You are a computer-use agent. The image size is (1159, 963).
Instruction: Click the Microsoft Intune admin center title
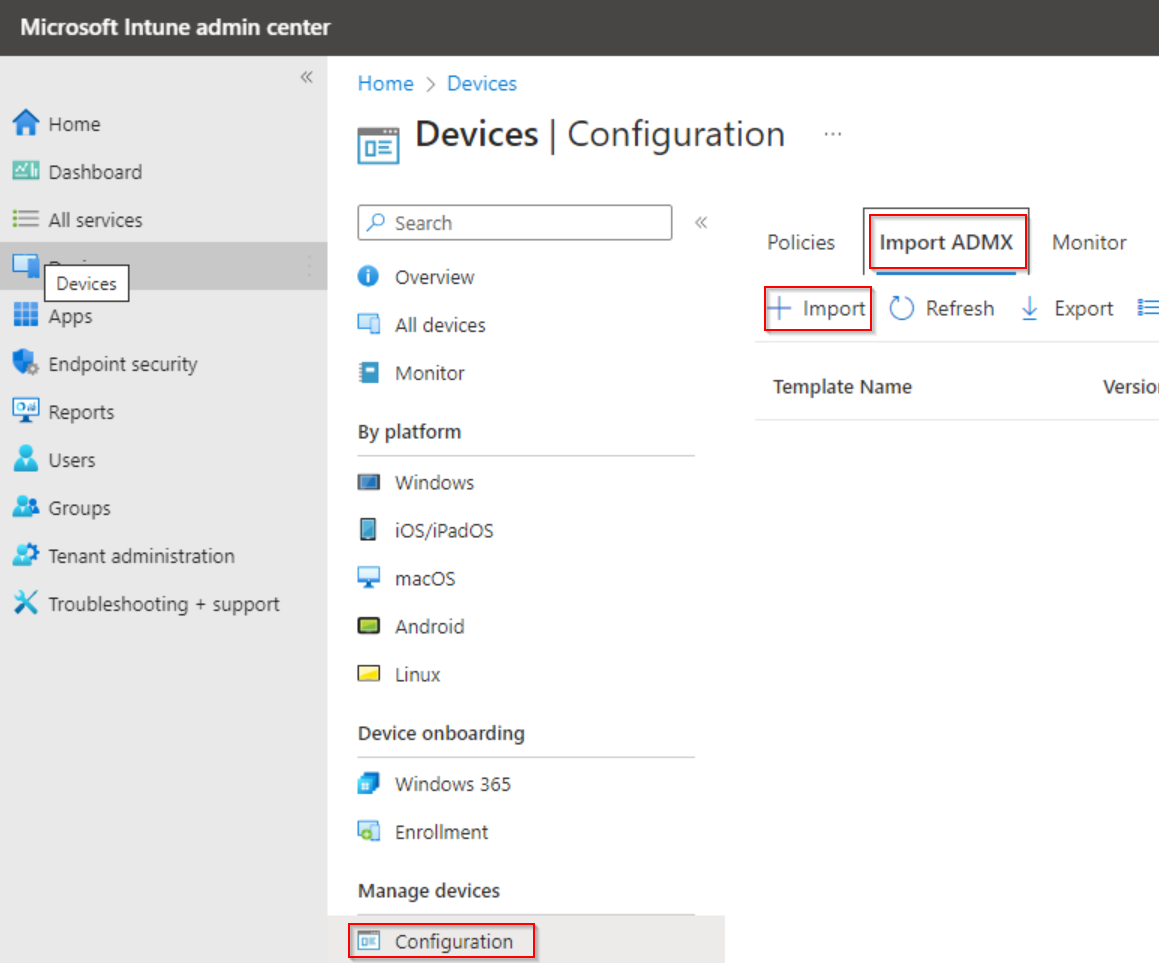tap(175, 27)
